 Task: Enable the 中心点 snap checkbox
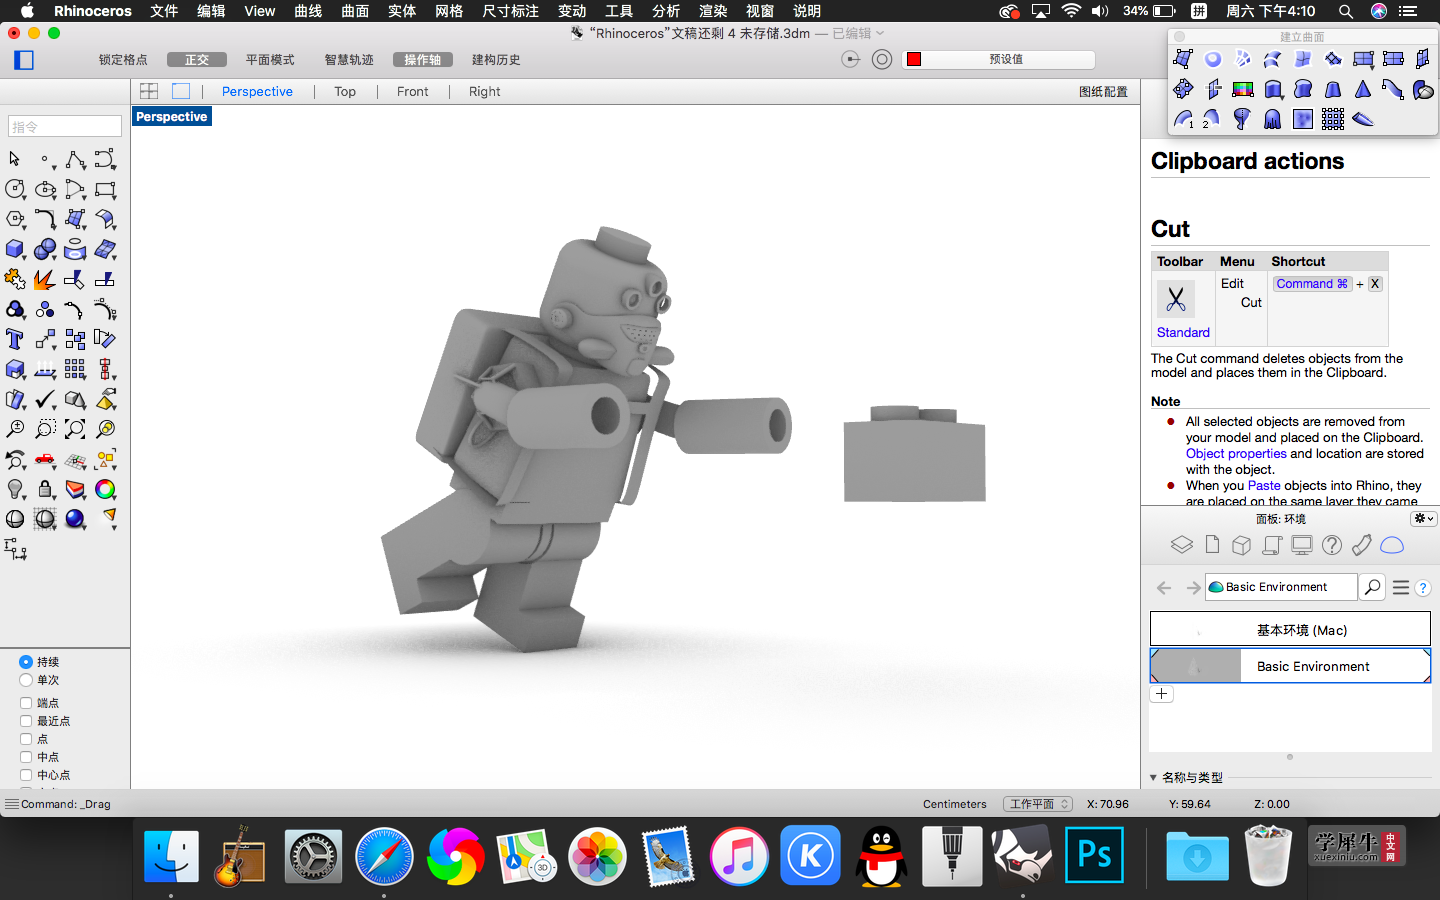pos(26,775)
